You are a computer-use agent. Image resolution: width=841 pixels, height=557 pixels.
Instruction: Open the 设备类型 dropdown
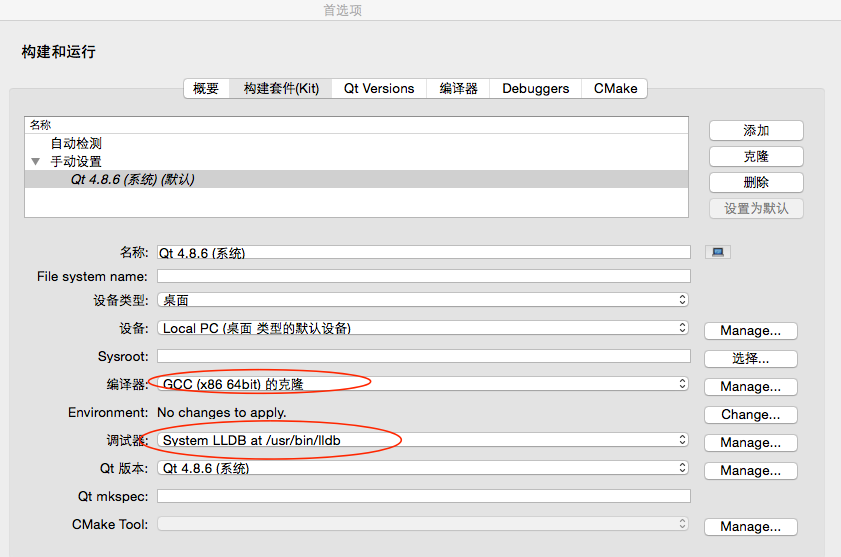point(423,300)
